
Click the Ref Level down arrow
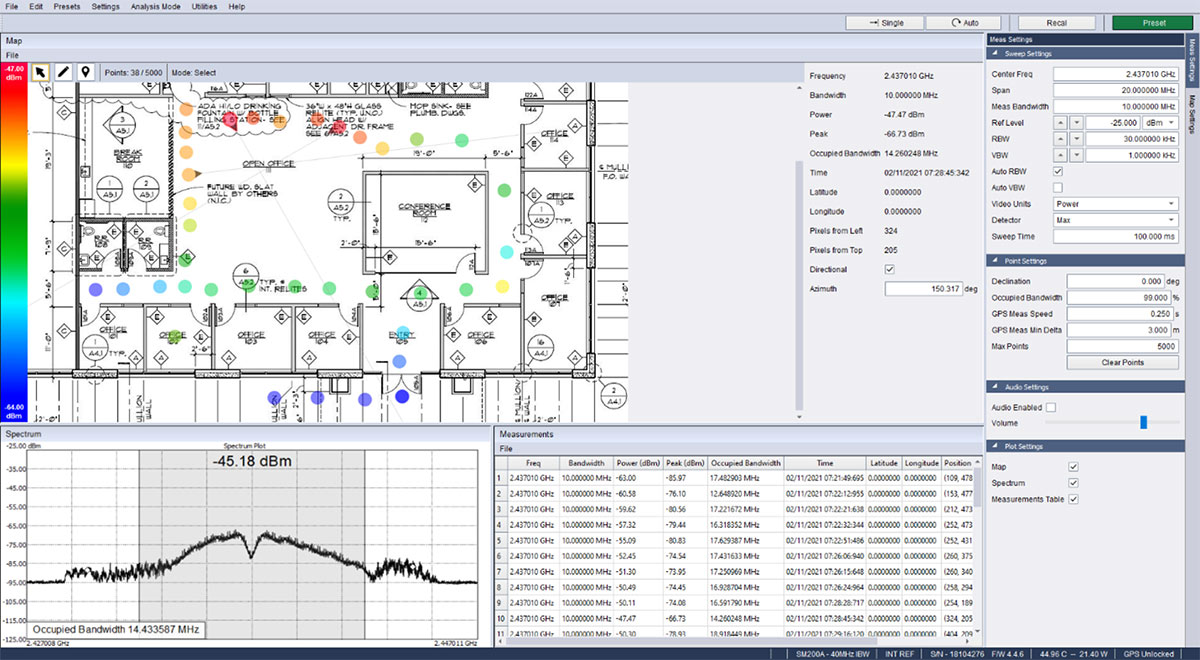click(x=1076, y=122)
